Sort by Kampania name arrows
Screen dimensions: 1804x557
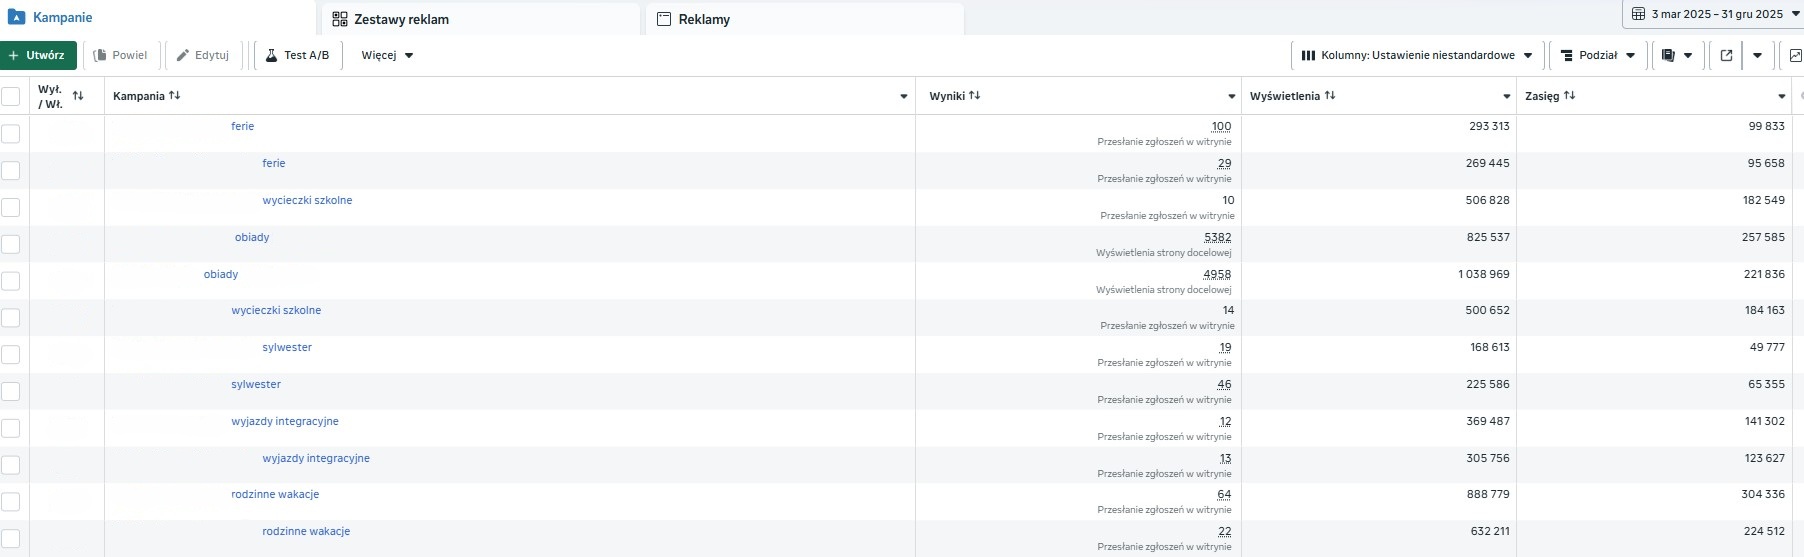(x=175, y=96)
